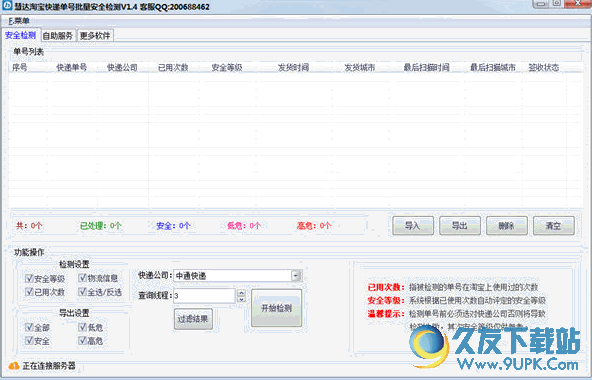Increase 查询线程 with up arrow
This screenshot has height=380, width=592.
click(241, 292)
